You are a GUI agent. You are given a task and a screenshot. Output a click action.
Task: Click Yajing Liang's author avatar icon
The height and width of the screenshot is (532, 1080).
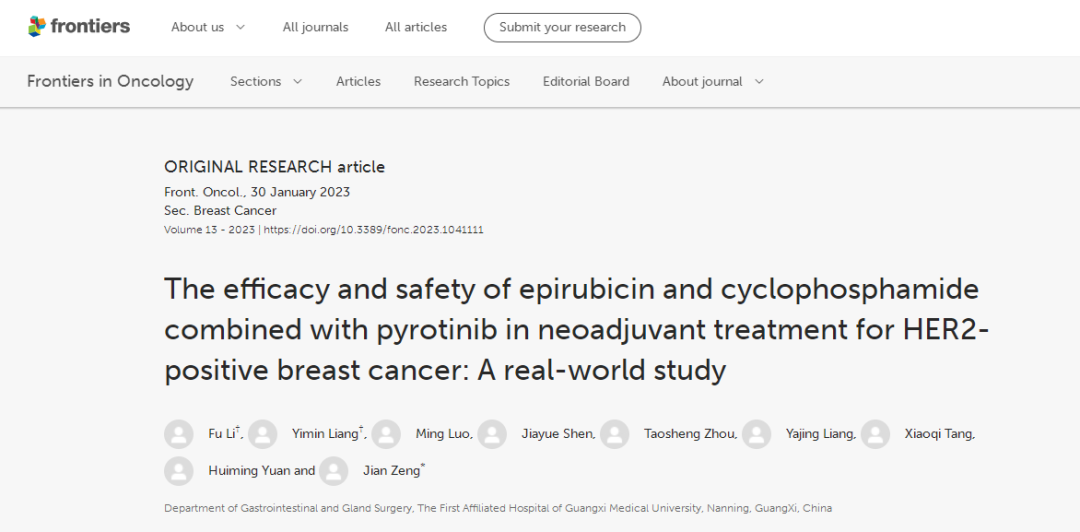click(x=757, y=434)
